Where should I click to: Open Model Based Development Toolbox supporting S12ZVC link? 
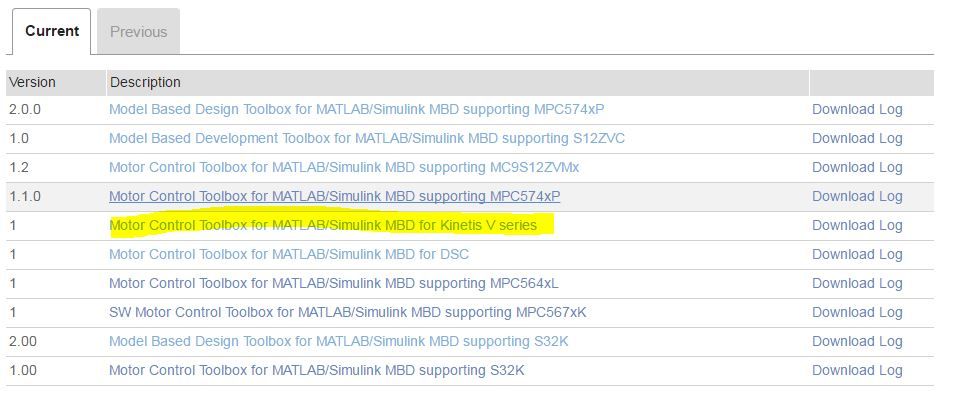click(x=366, y=138)
